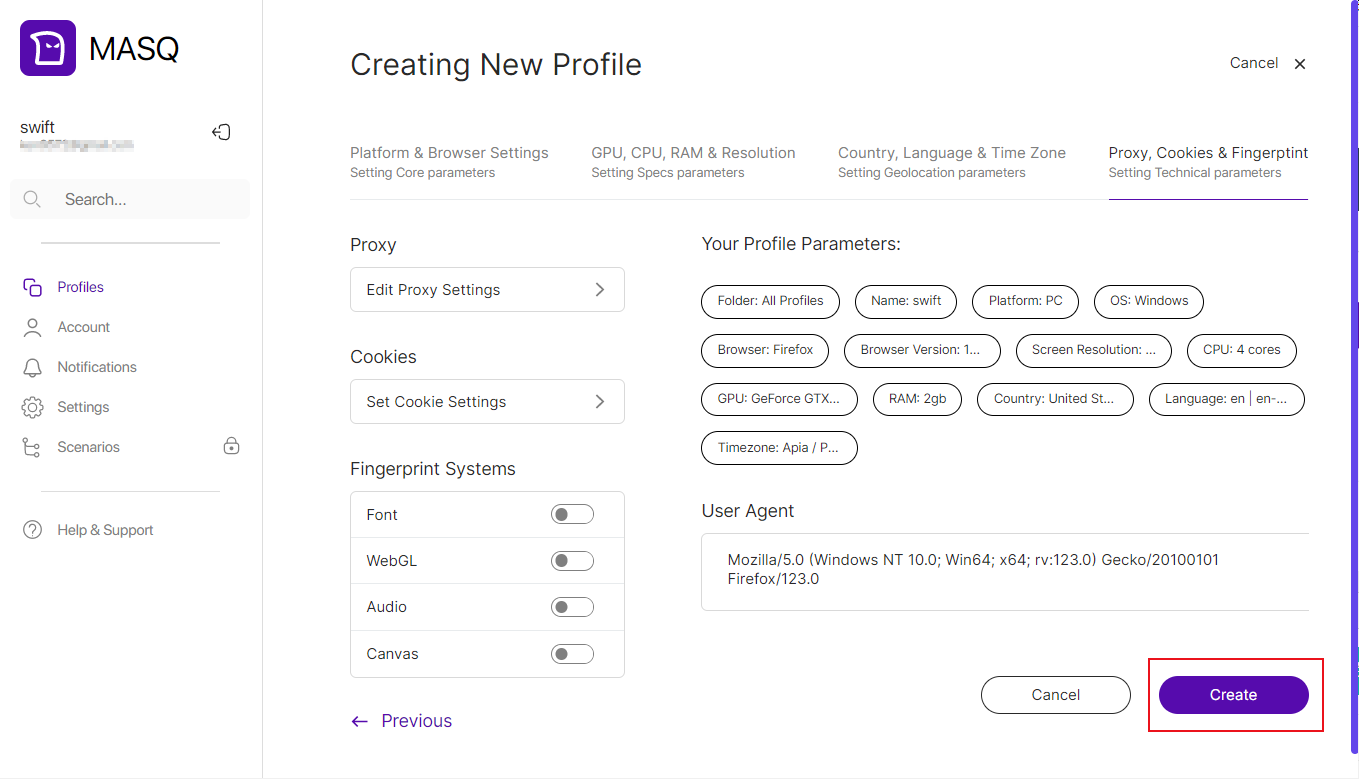Go back using the Previous link

click(402, 721)
